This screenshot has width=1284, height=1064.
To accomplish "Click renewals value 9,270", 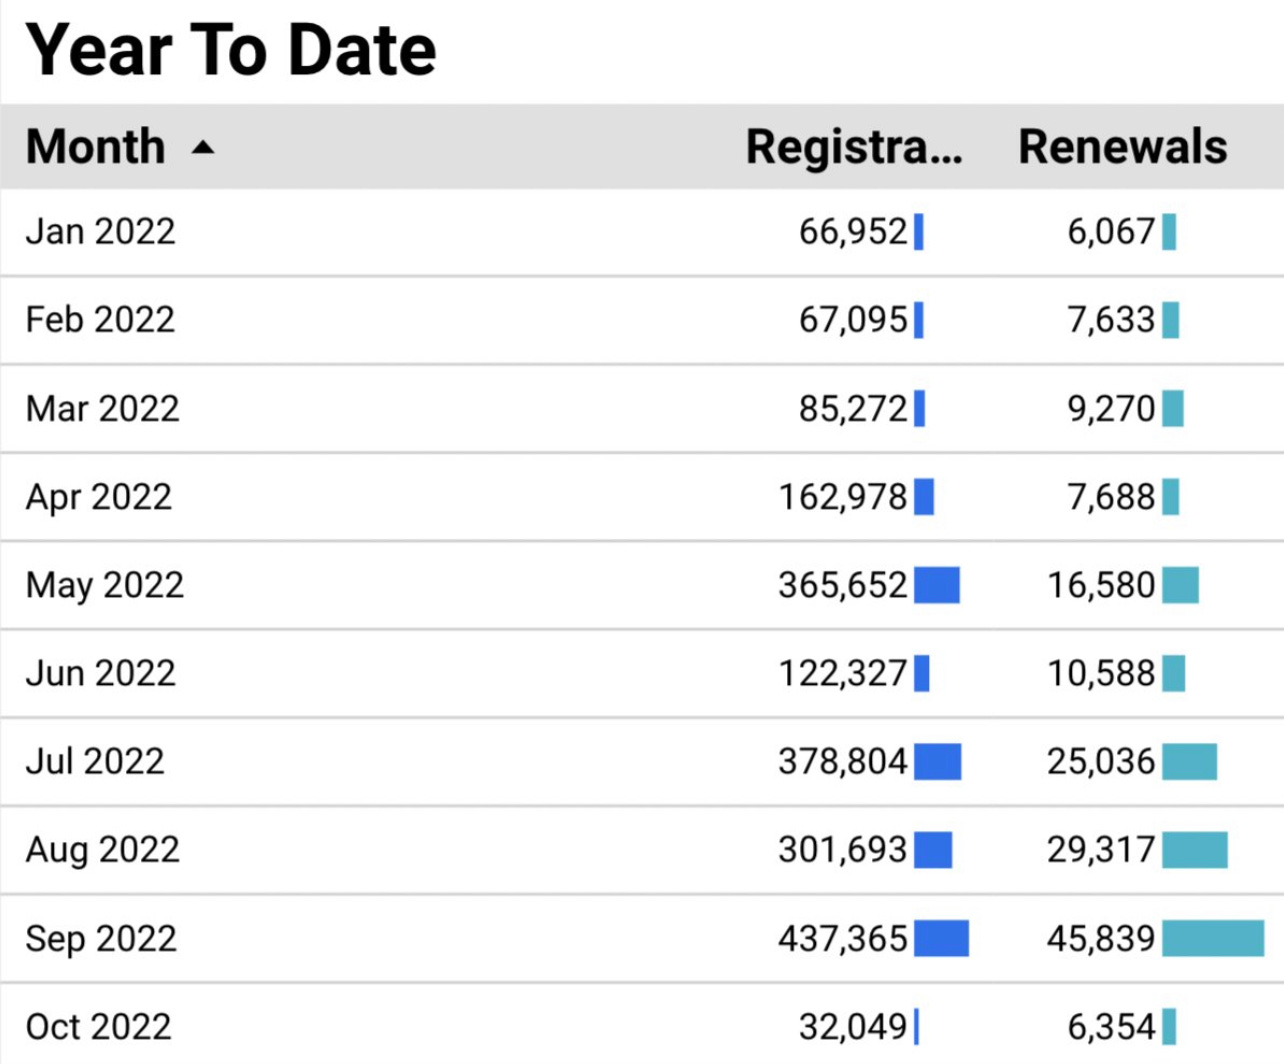I will (1111, 408).
